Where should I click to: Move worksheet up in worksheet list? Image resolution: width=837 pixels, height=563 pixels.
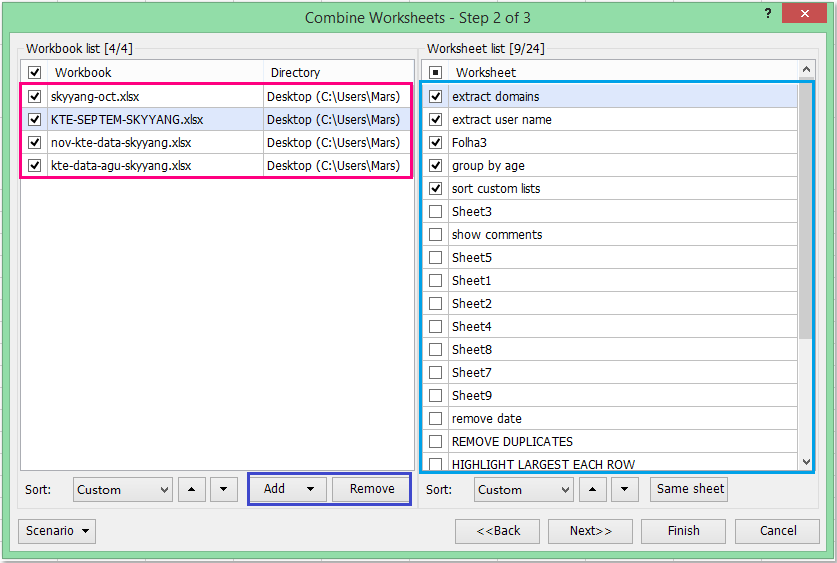point(593,490)
